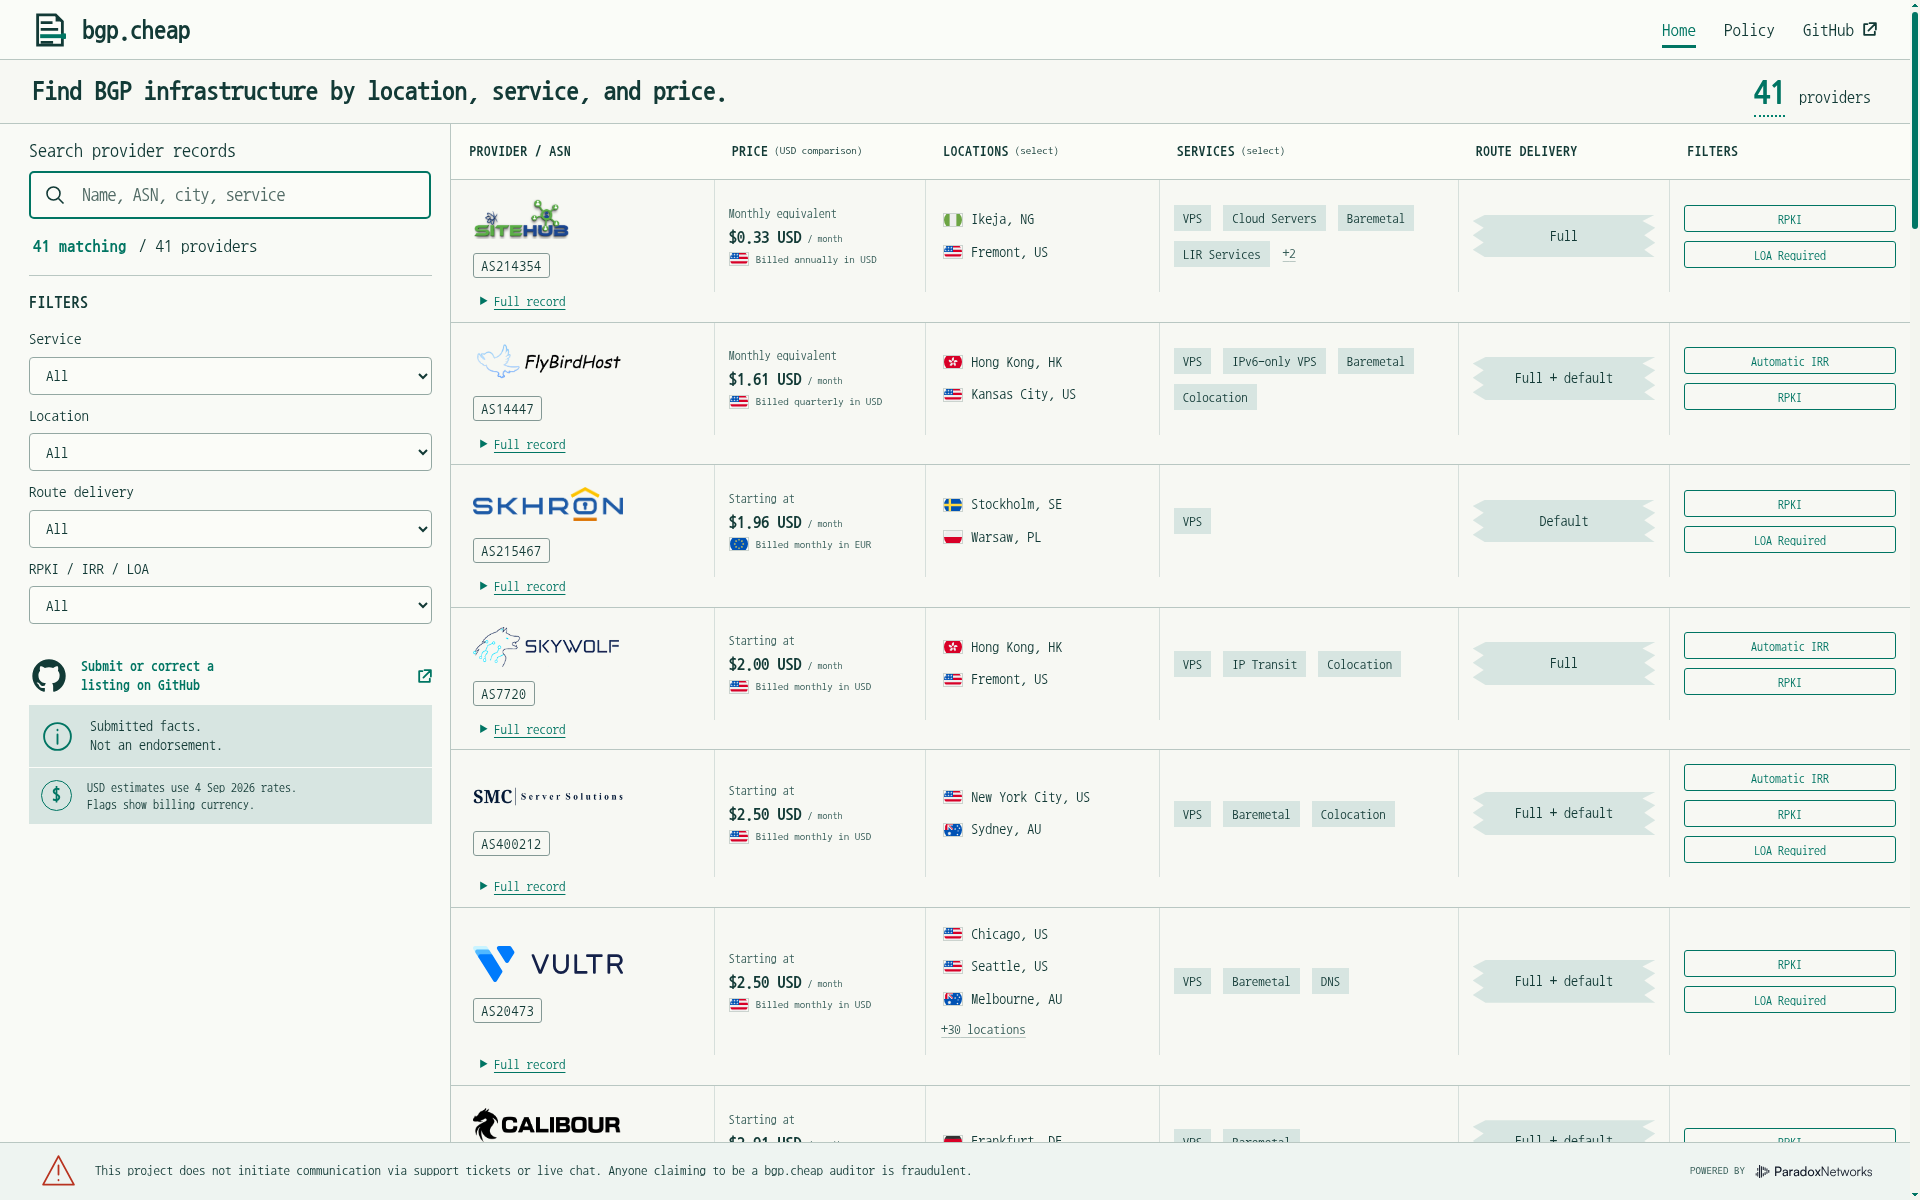Open the RPKI / IRR / LOA dropdown

pos(230,606)
